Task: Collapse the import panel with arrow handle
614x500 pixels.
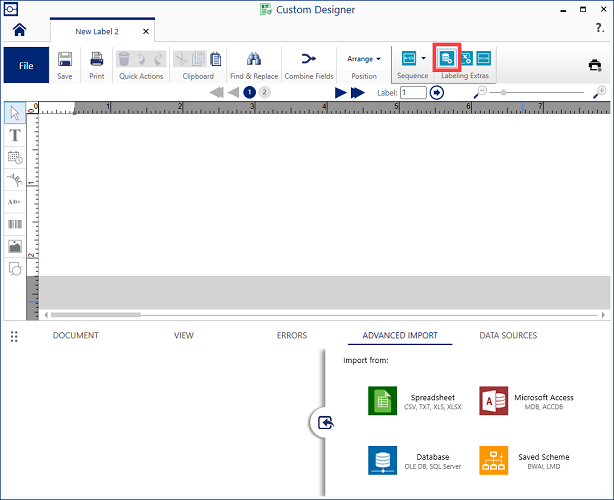Action: (324, 423)
